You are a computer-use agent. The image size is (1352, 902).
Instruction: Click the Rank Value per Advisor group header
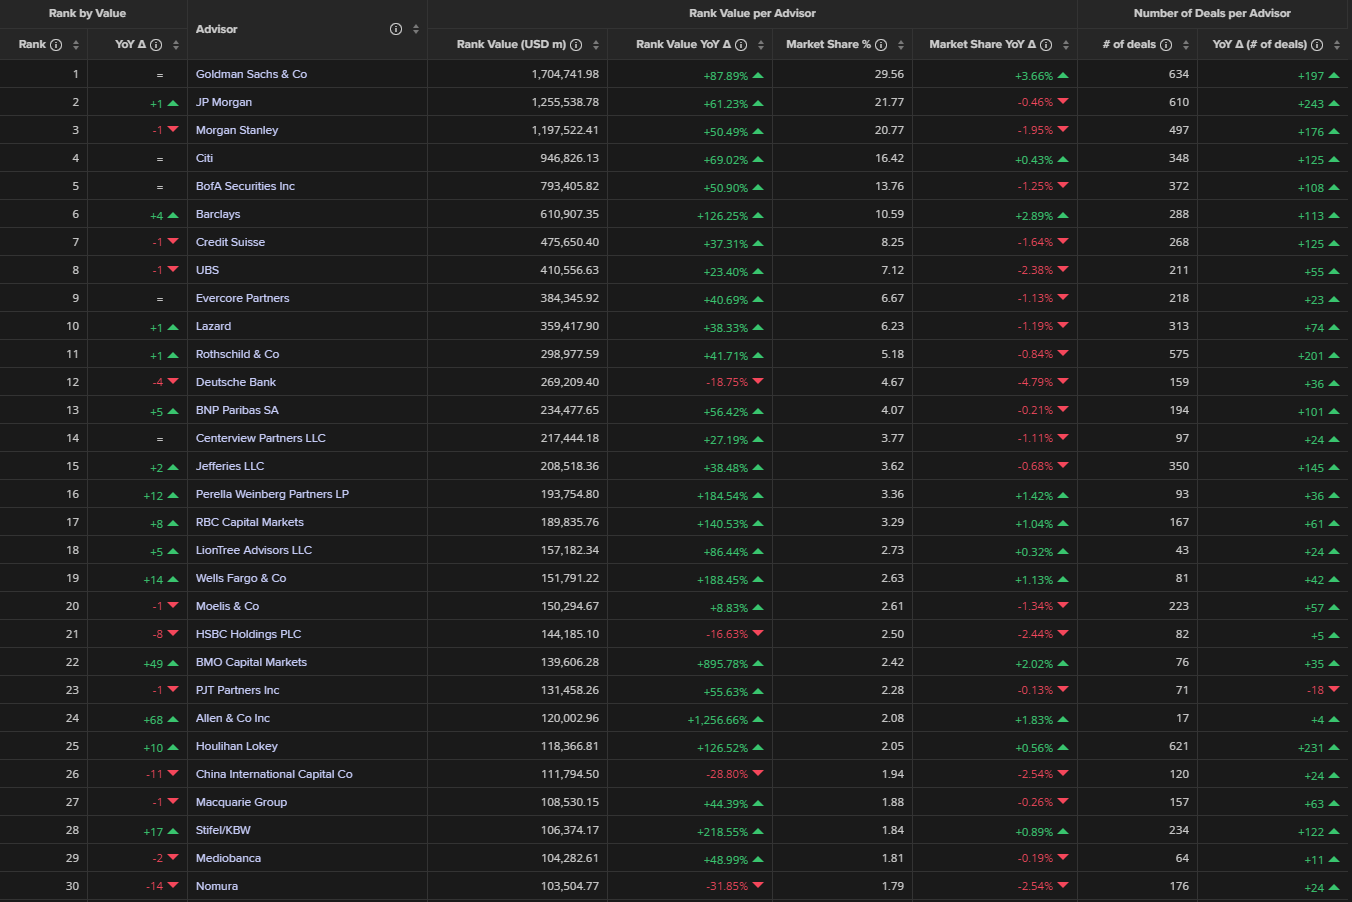coord(752,13)
